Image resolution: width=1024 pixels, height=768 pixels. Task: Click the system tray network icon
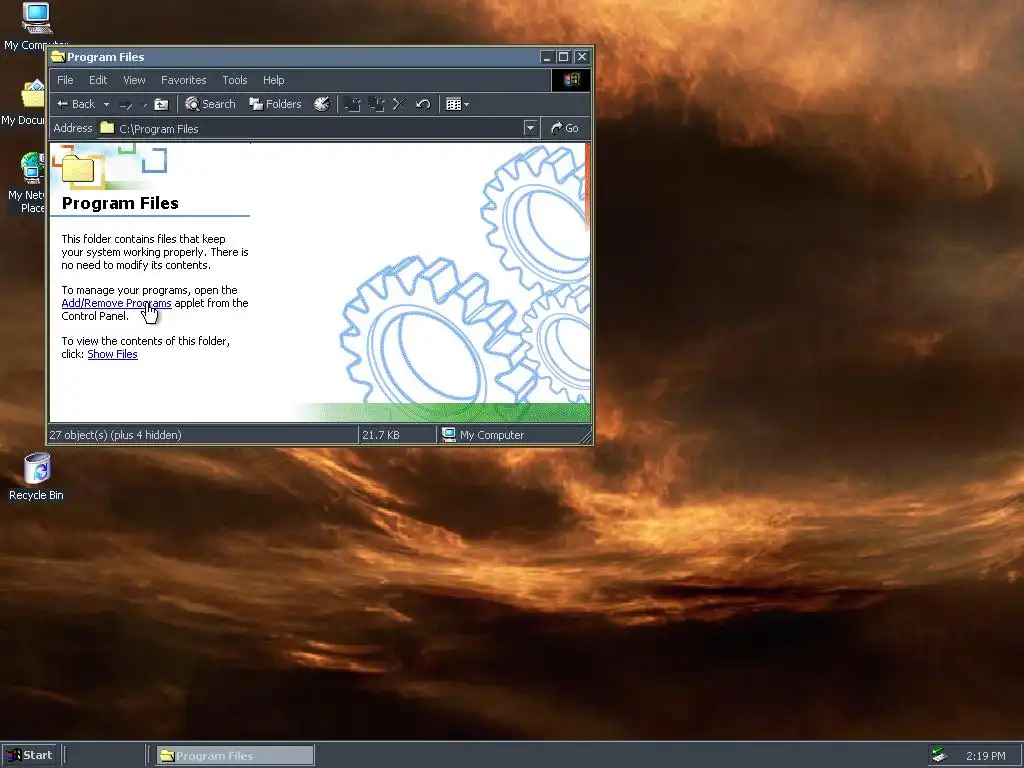point(939,755)
